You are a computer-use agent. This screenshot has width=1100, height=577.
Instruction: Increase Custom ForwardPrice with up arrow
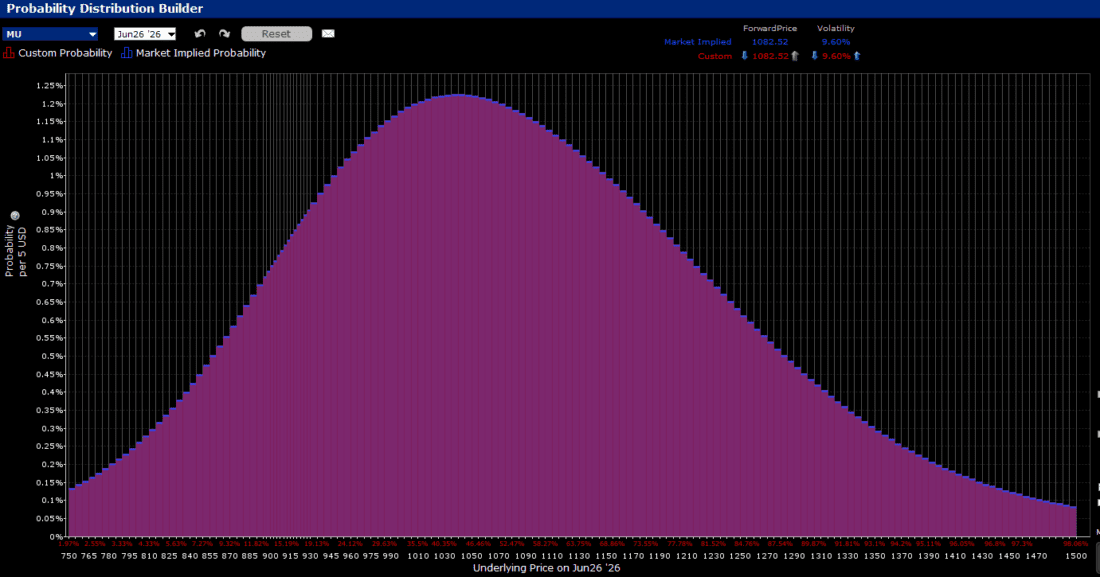[795, 55]
